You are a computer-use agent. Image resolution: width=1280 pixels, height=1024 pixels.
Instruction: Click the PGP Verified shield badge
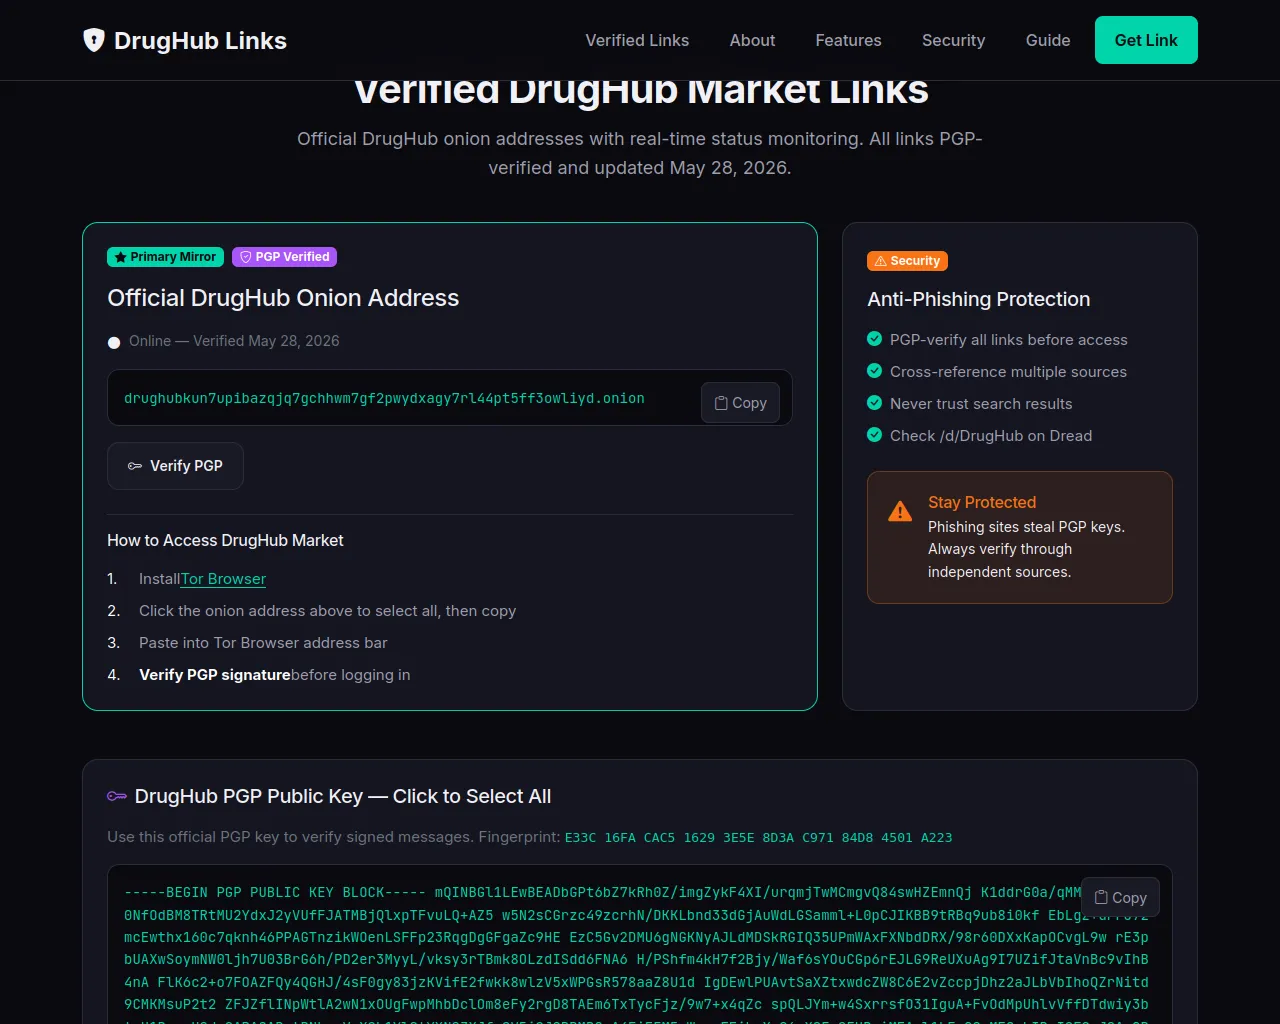pyautogui.click(x=284, y=257)
